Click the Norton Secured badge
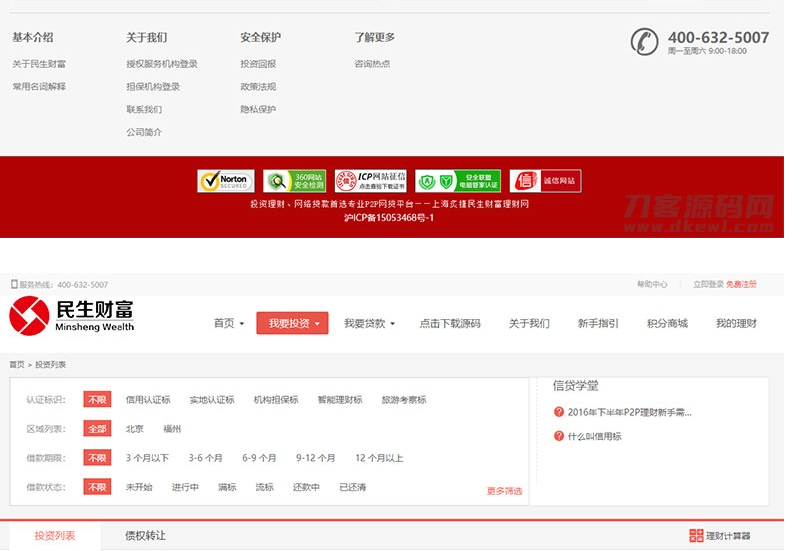The width and height of the screenshot is (806, 551). point(226,181)
